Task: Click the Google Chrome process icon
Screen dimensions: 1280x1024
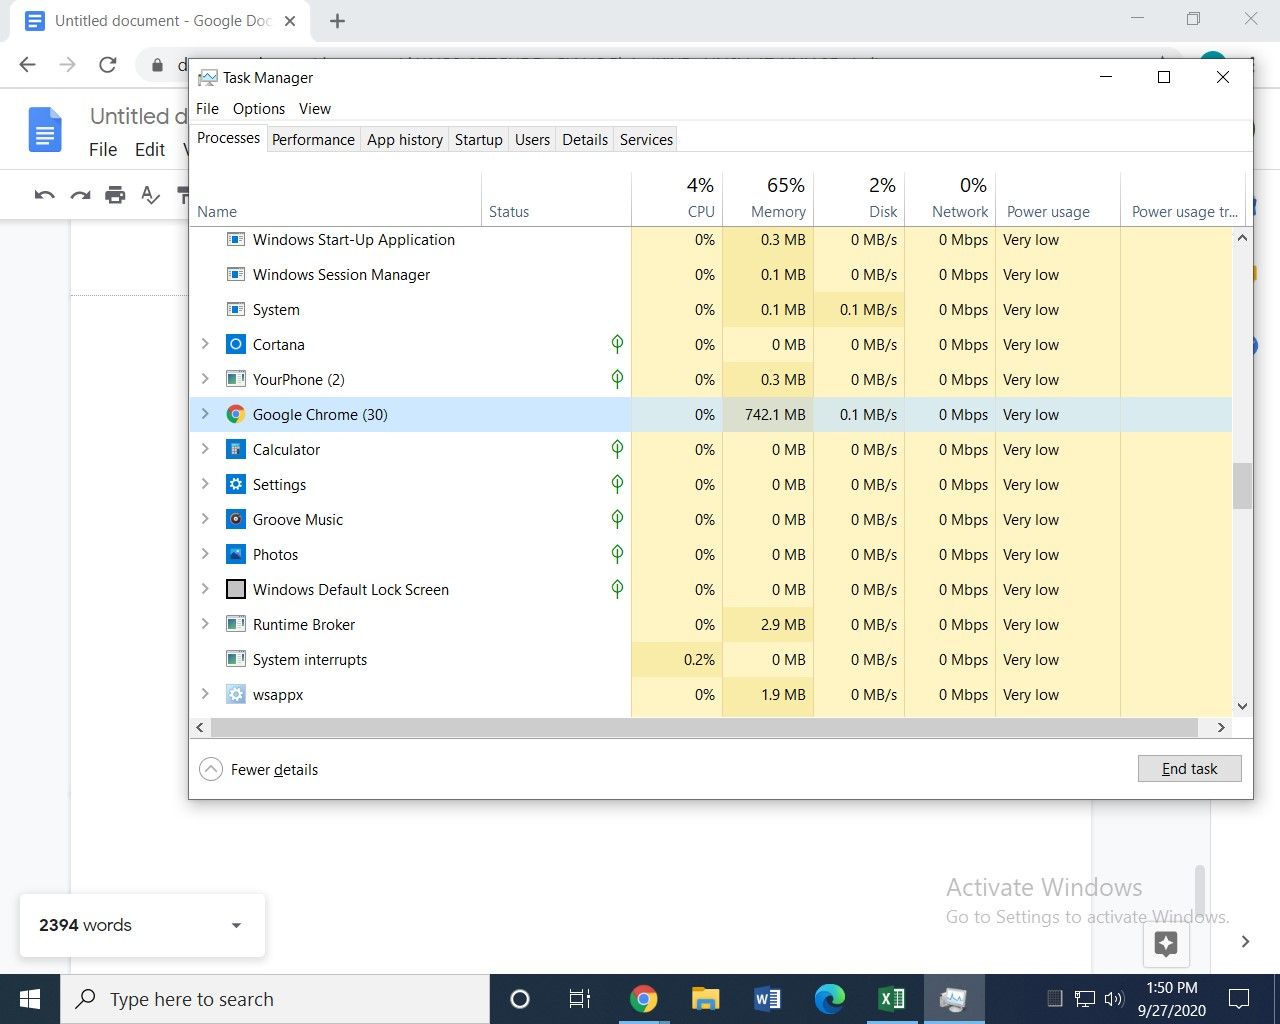Action: [x=236, y=414]
